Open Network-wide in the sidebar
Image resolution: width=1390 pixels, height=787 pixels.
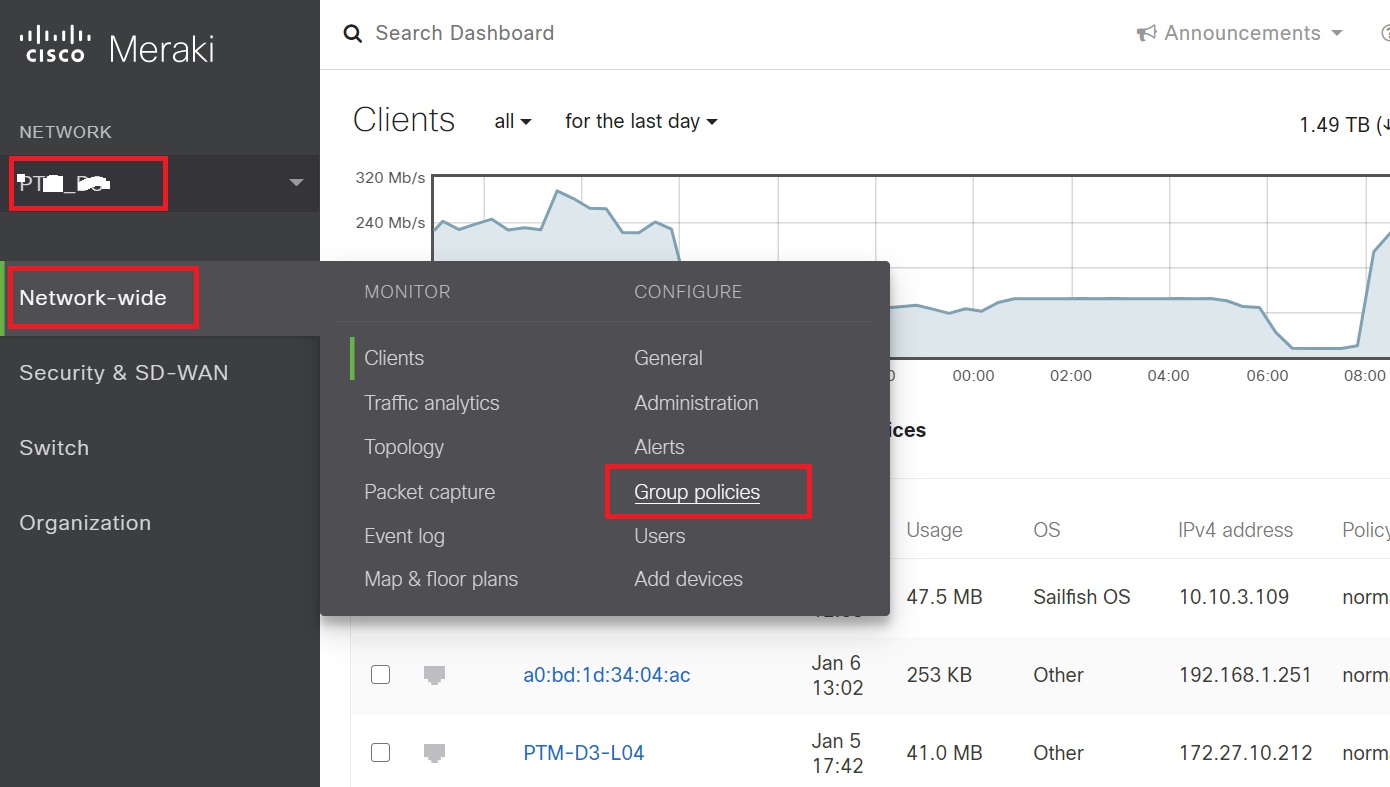coord(93,298)
